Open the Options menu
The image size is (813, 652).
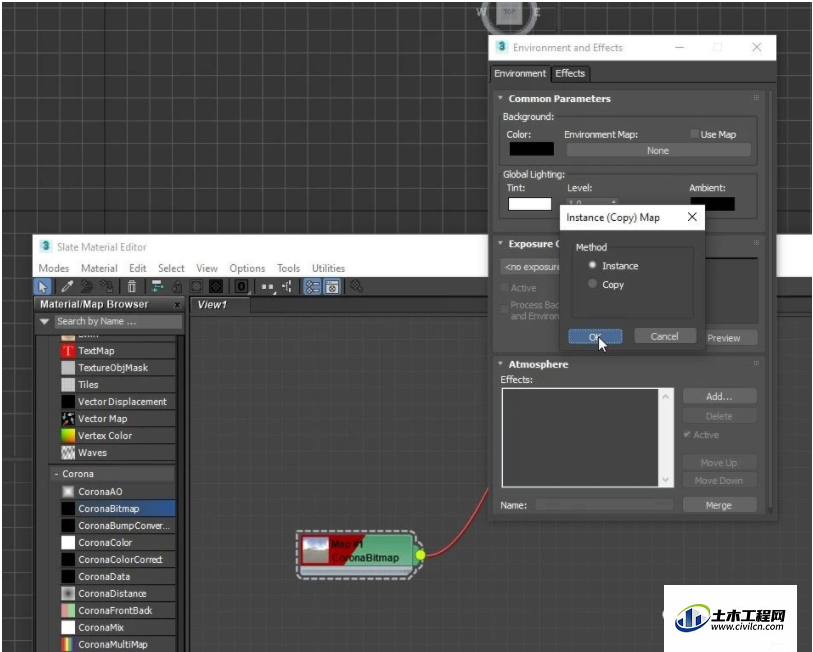(x=247, y=268)
